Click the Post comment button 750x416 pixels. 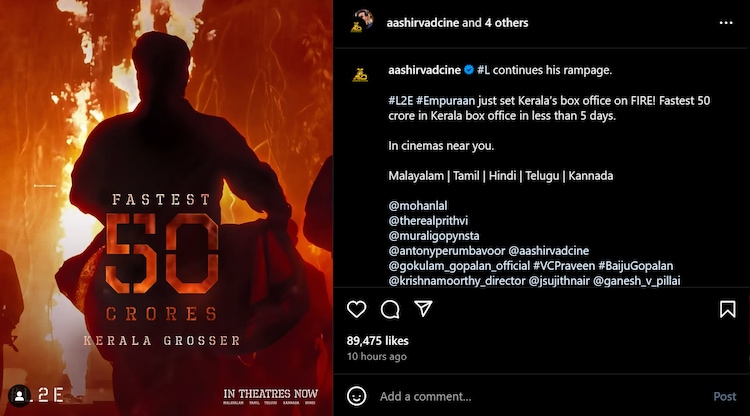[725, 396]
